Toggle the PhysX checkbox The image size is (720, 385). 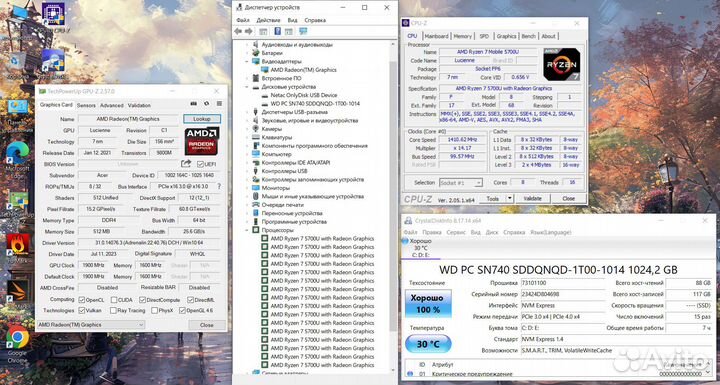tap(155, 311)
